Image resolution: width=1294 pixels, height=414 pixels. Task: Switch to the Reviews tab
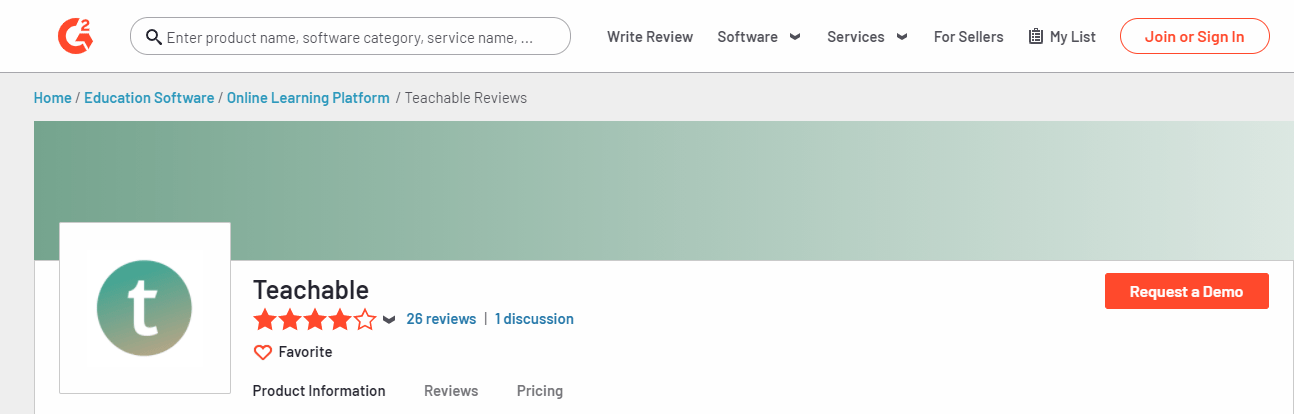click(451, 391)
